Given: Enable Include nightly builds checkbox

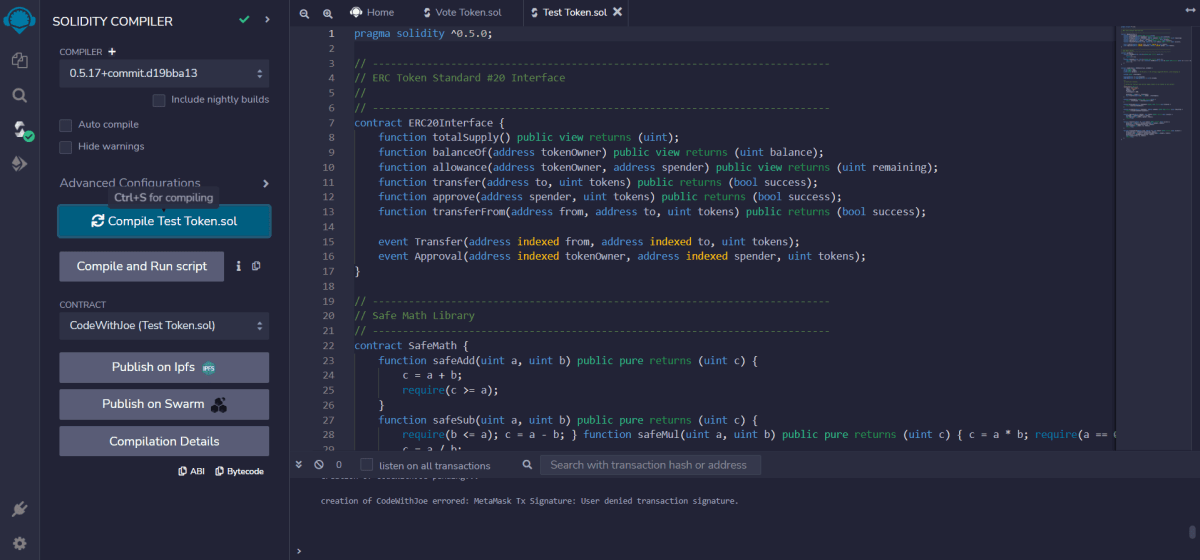Looking at the screenshot, I should pos(159,100).
